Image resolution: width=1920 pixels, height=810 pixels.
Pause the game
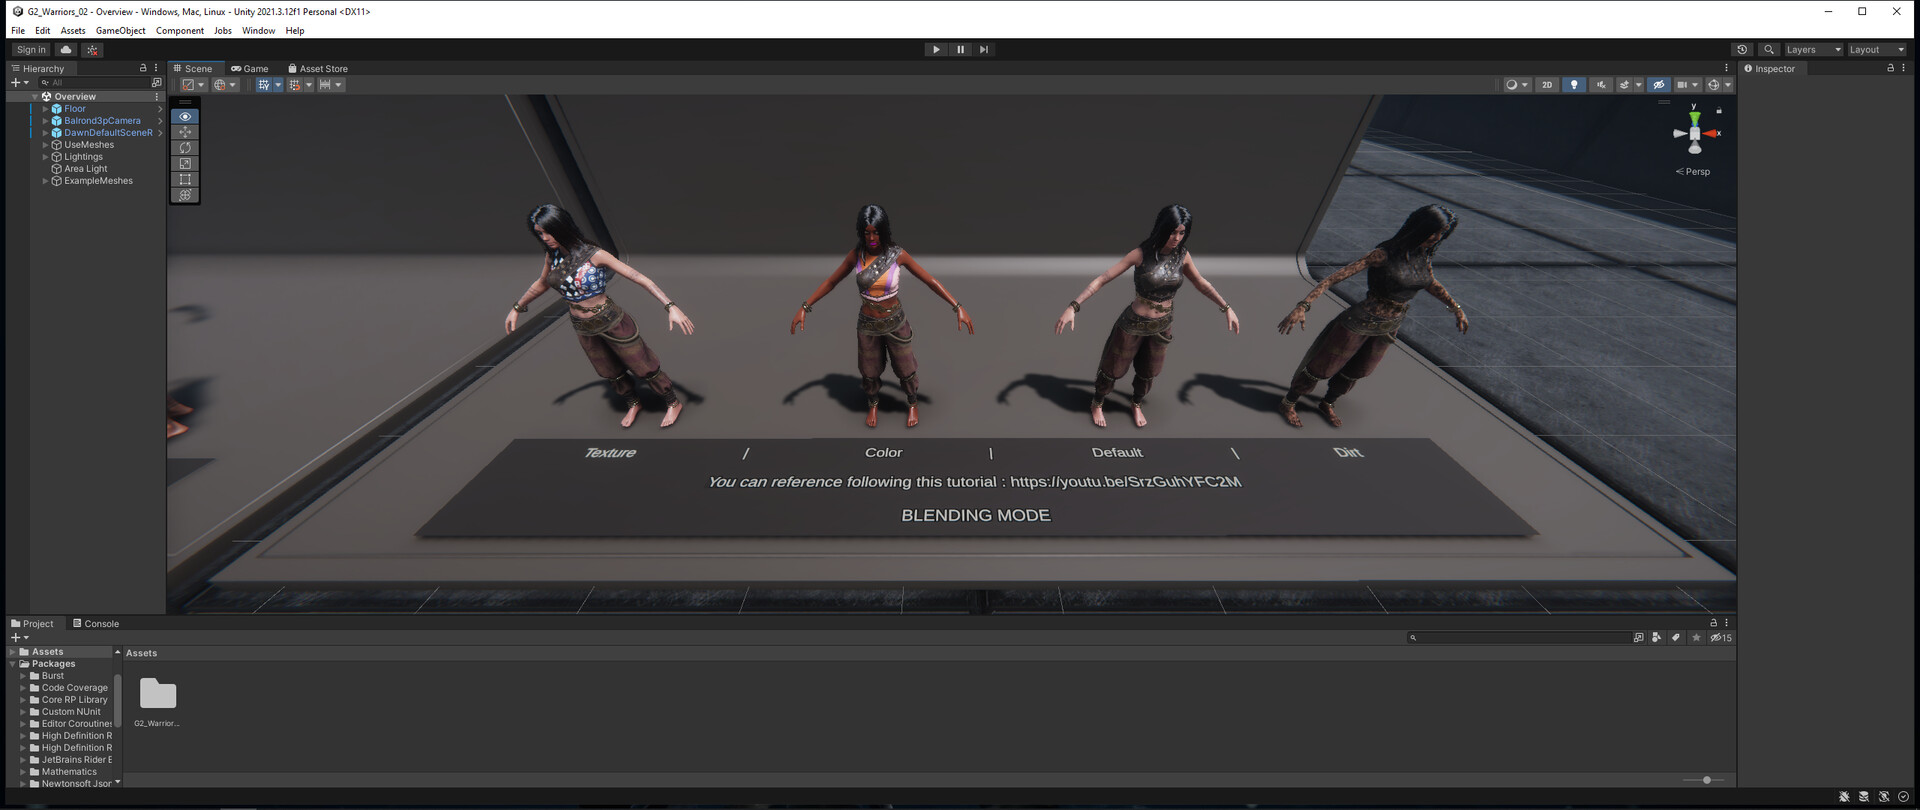coord(960,49)
